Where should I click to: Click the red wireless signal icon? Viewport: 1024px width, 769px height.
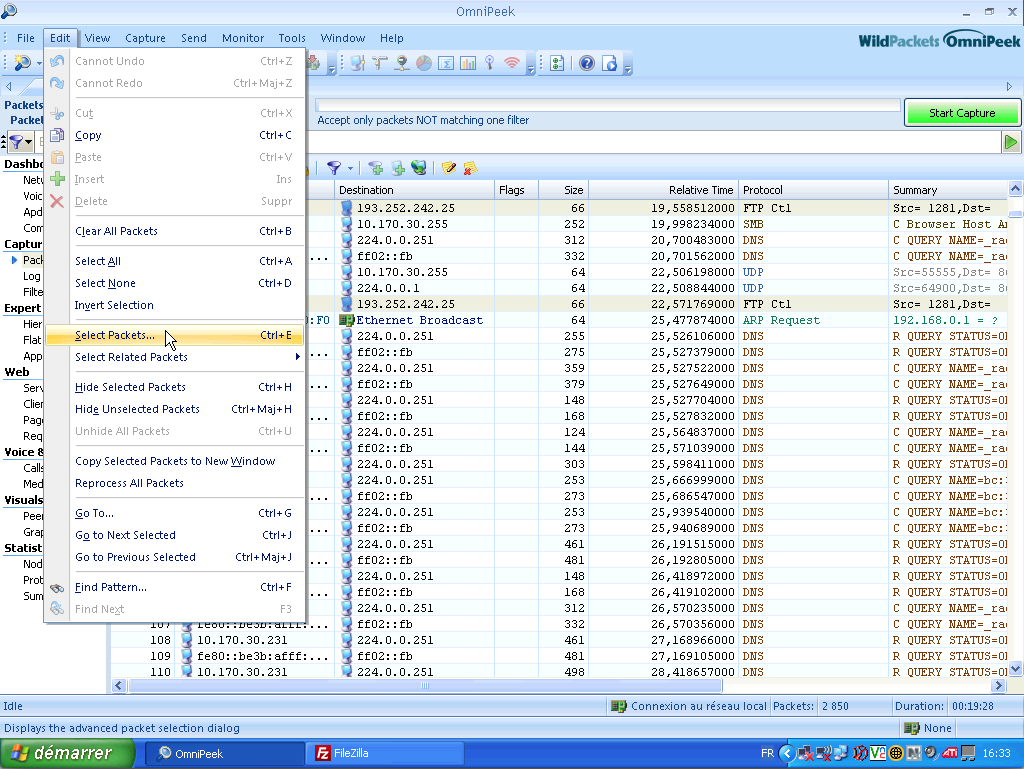(513, 63)
